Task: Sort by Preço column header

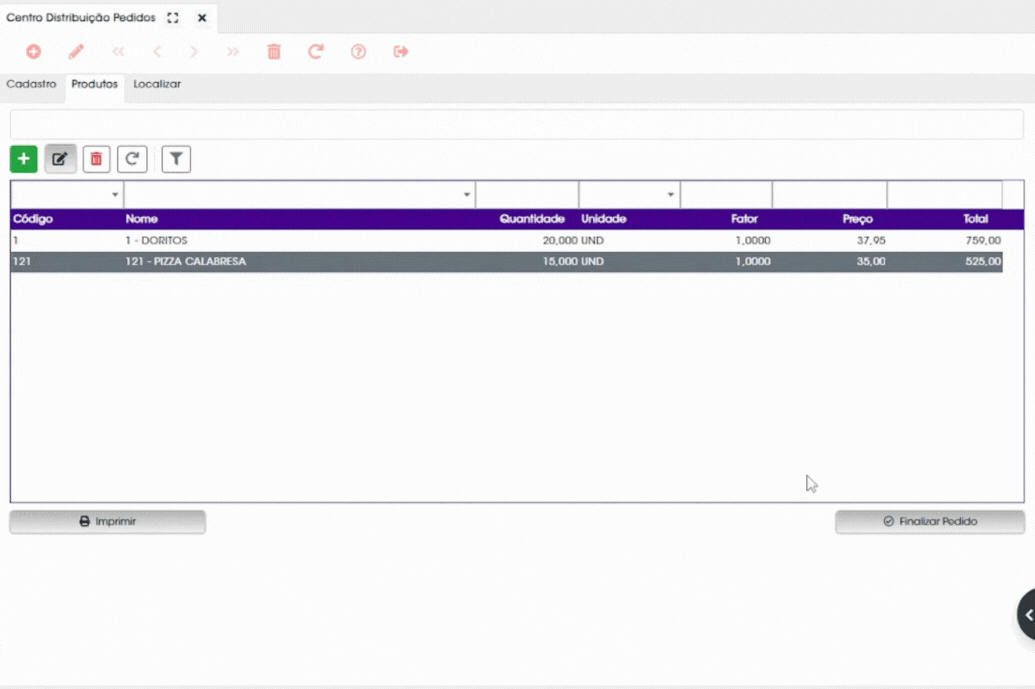Action: (857, 219)
